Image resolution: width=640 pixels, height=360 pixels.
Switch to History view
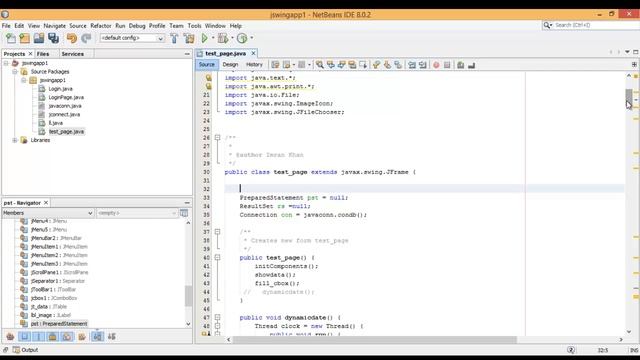tap(254, 64)
